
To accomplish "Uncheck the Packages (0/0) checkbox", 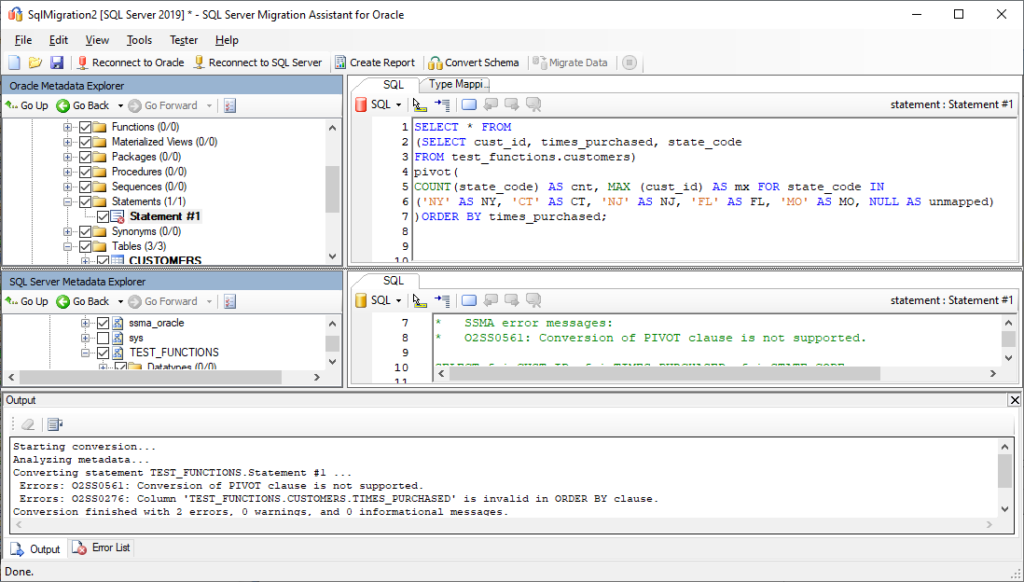I will pos(85,157).
